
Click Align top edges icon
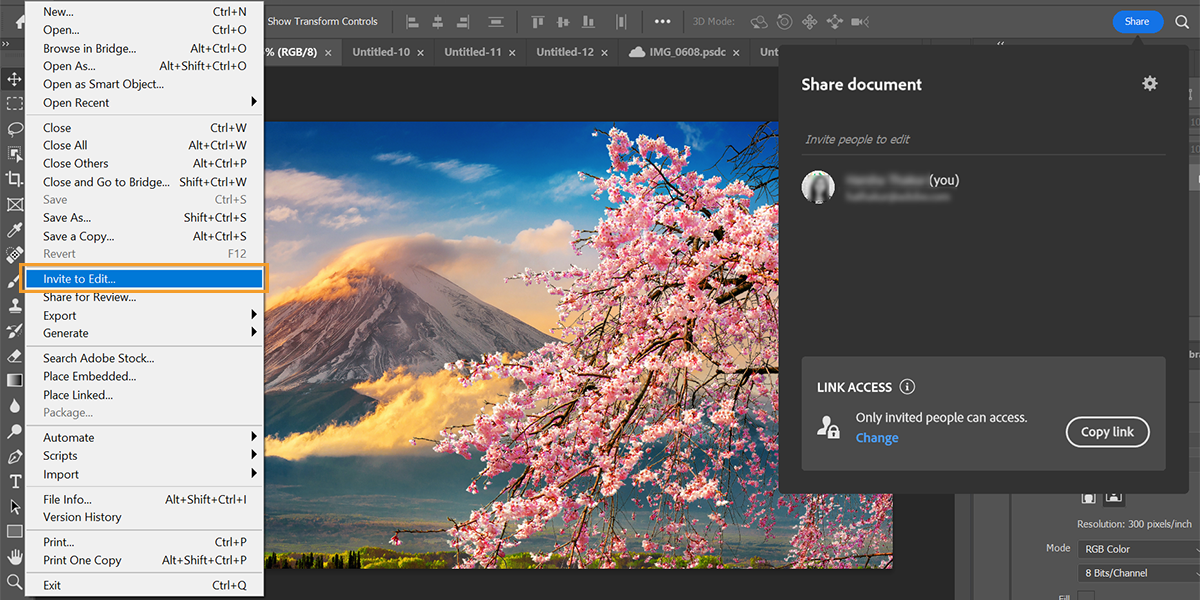click(538, 21)
